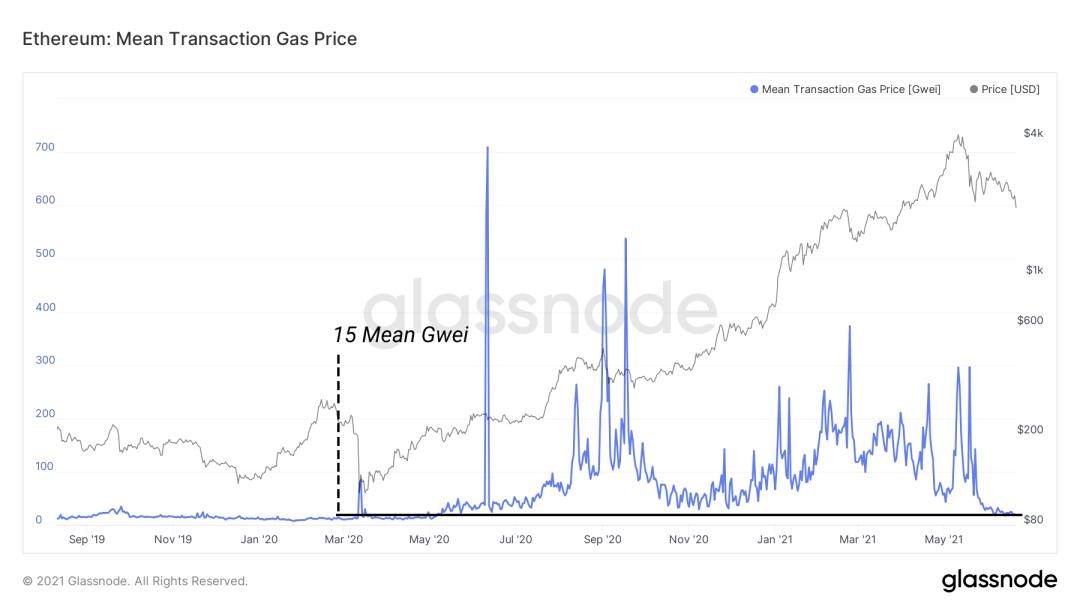Select the May '21 x-axis label
The image size is (1080, 608).
point(944,539)
